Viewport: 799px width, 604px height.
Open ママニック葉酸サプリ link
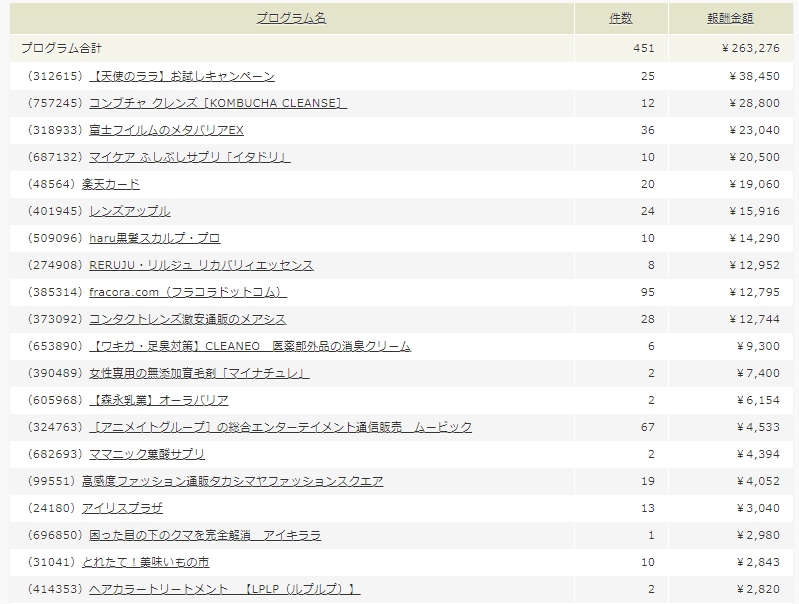(147, 455)
